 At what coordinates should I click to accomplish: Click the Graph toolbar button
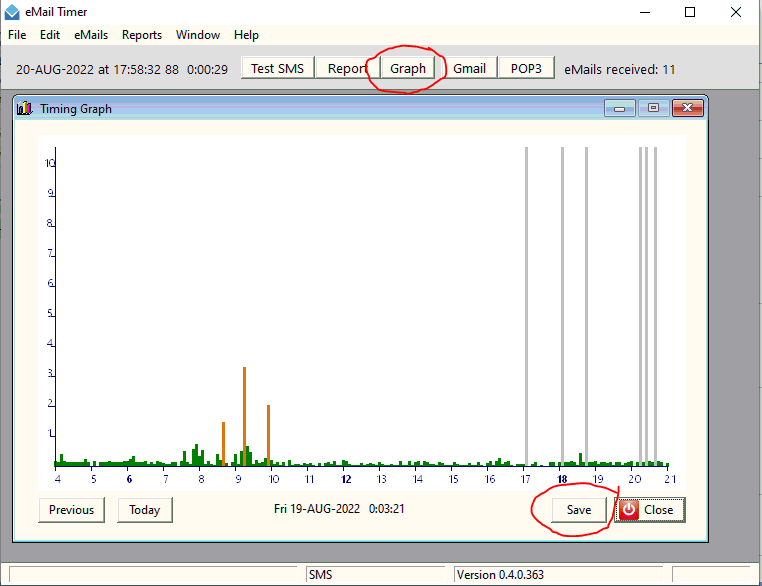pos(407,68)
